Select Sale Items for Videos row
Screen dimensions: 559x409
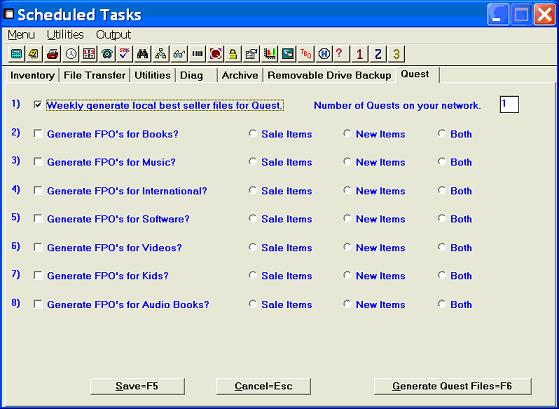pyautogui.click(x=253, y=247)
